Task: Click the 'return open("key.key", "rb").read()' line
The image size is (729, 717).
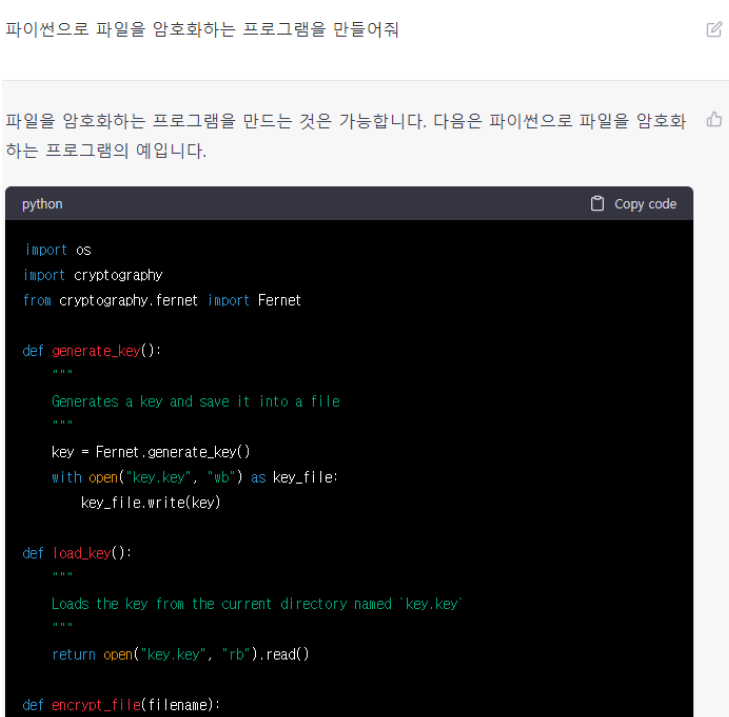Action: [180, 655]
